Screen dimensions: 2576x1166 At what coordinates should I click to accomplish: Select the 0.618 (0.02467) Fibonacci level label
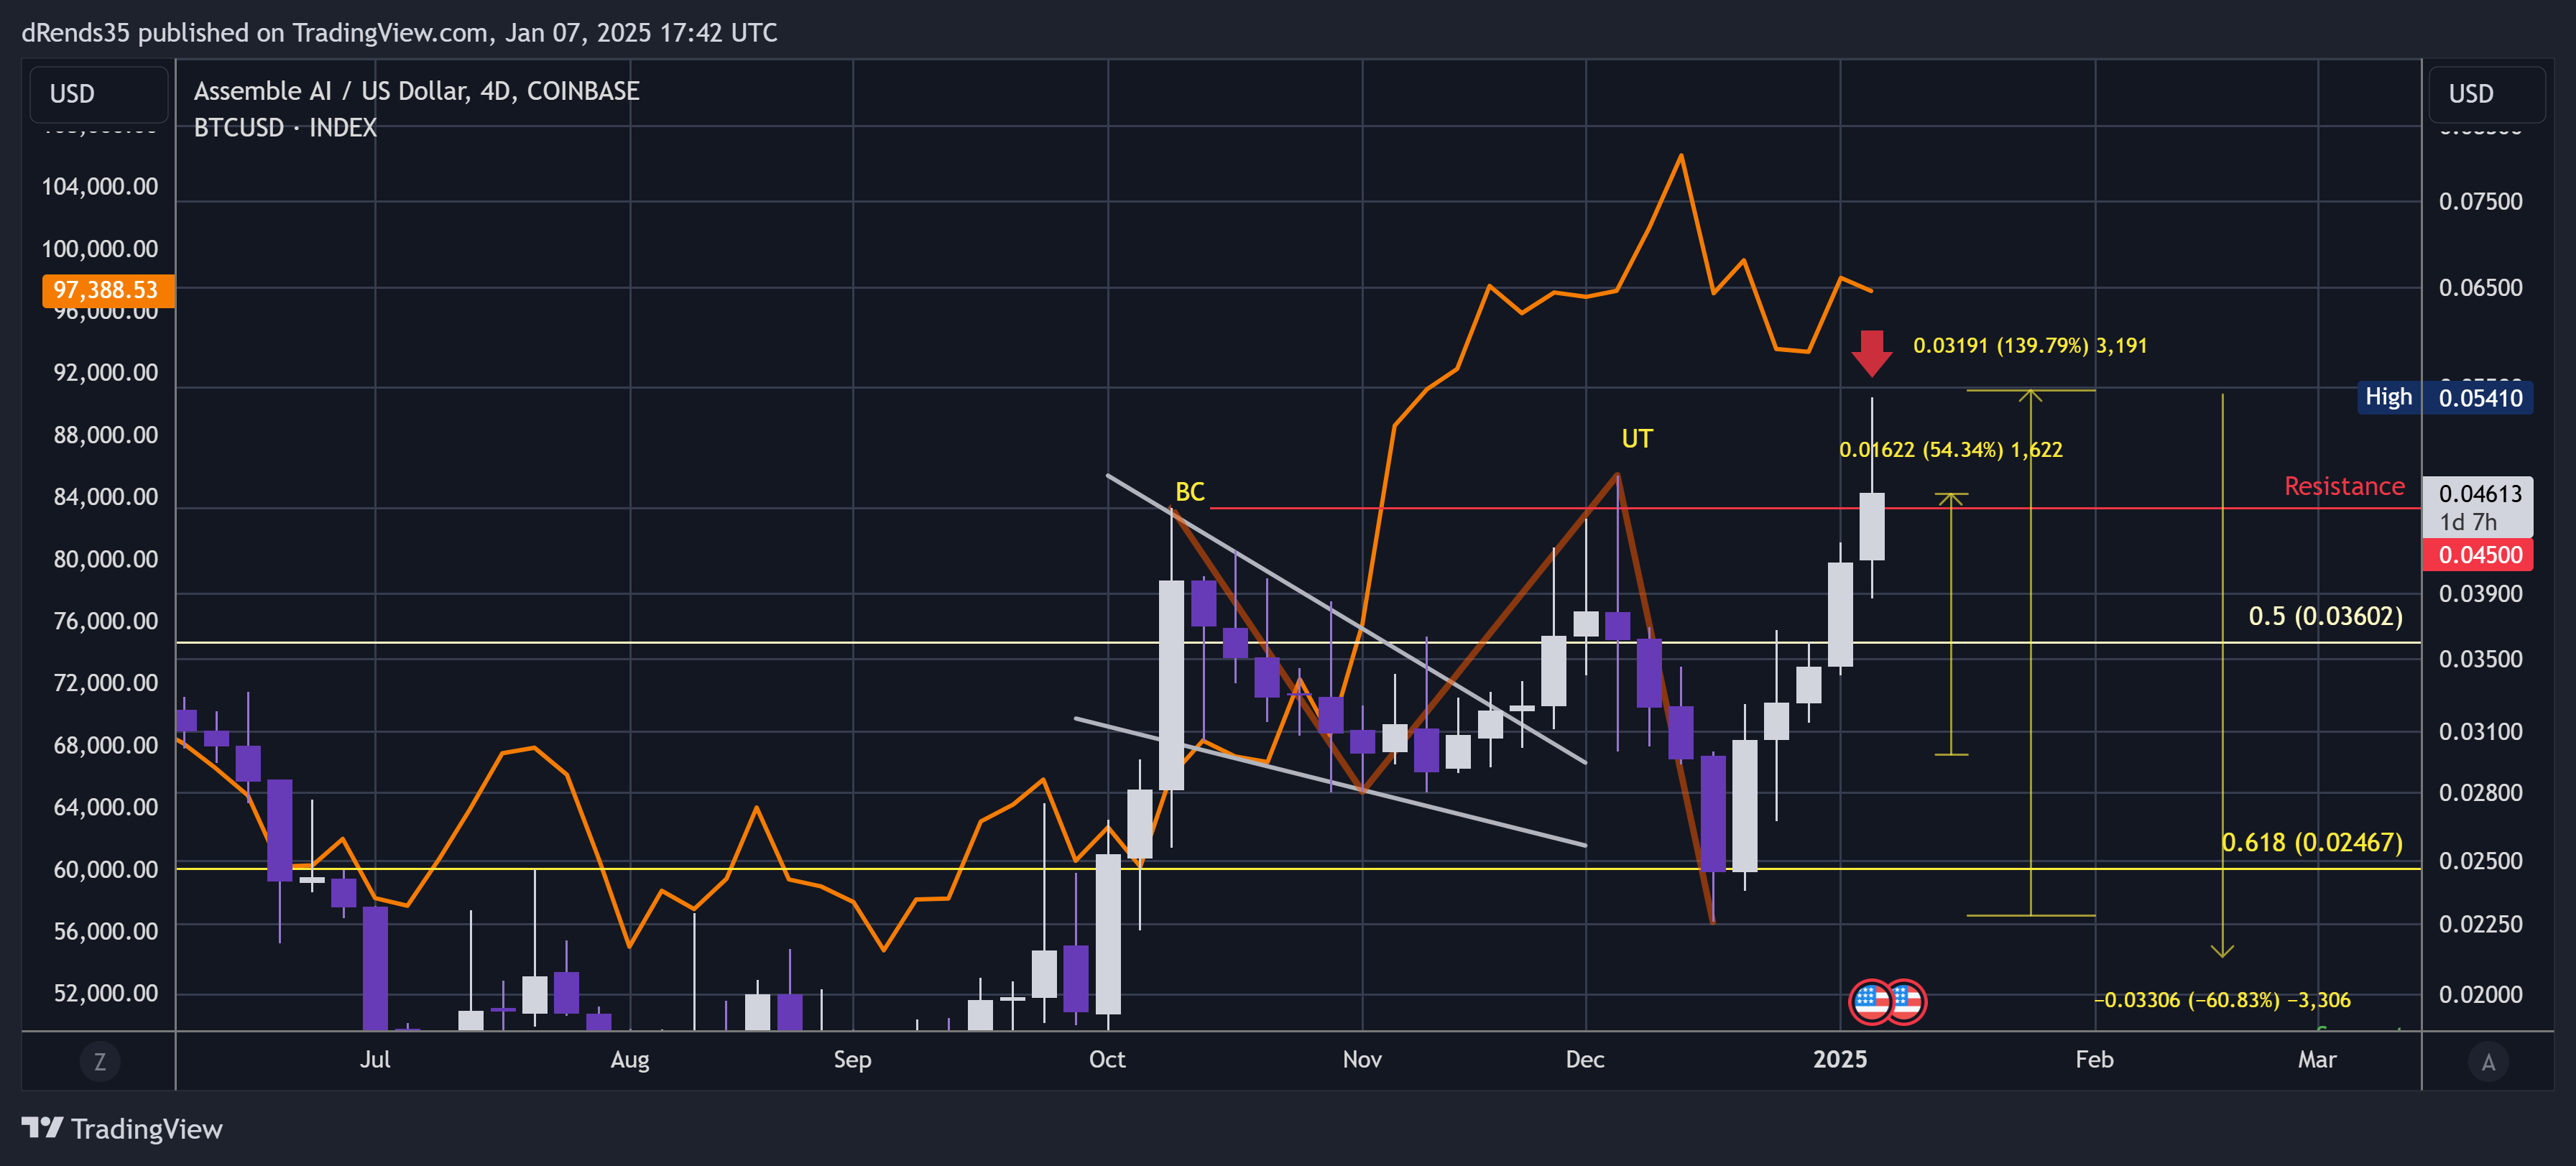click(x=2312, y=842)
